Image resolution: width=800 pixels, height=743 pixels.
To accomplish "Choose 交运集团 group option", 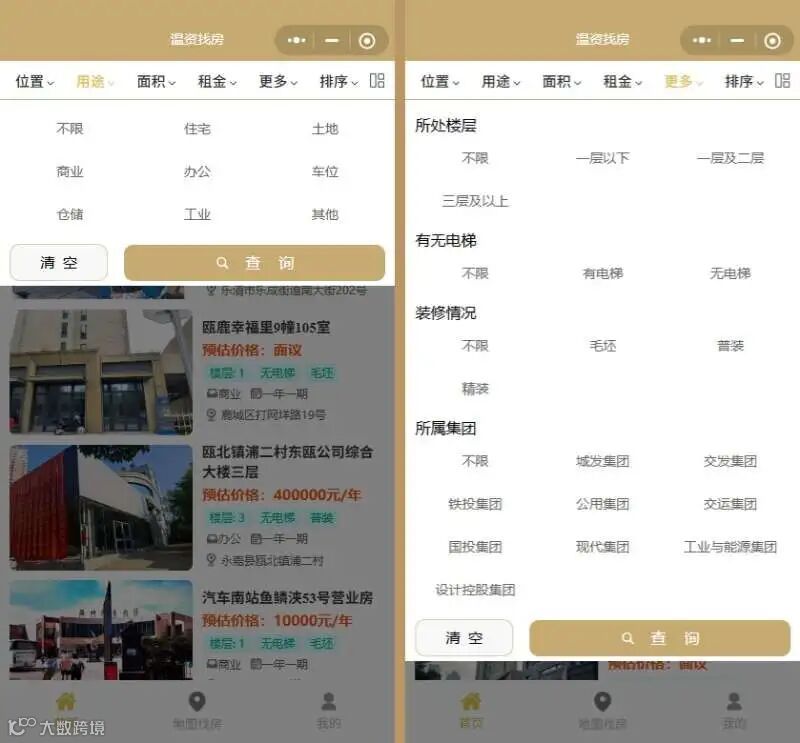I will pos(730,504).
